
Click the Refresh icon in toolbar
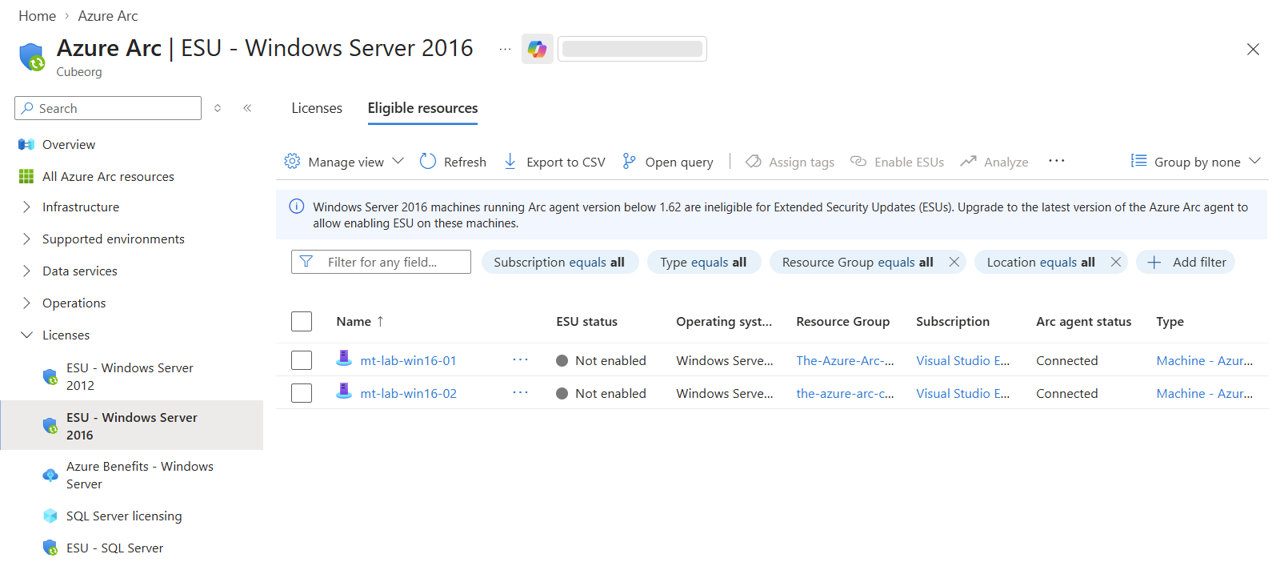click(x=428, y=161)
